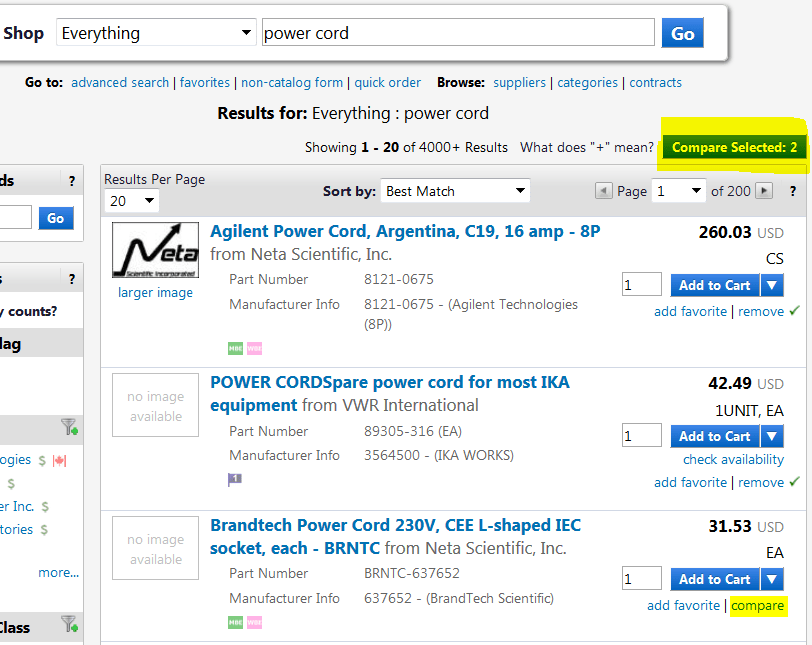Remove IKA power cord from comparison
The width and height of the screenshot is (812, 645).
pos(761,482)
